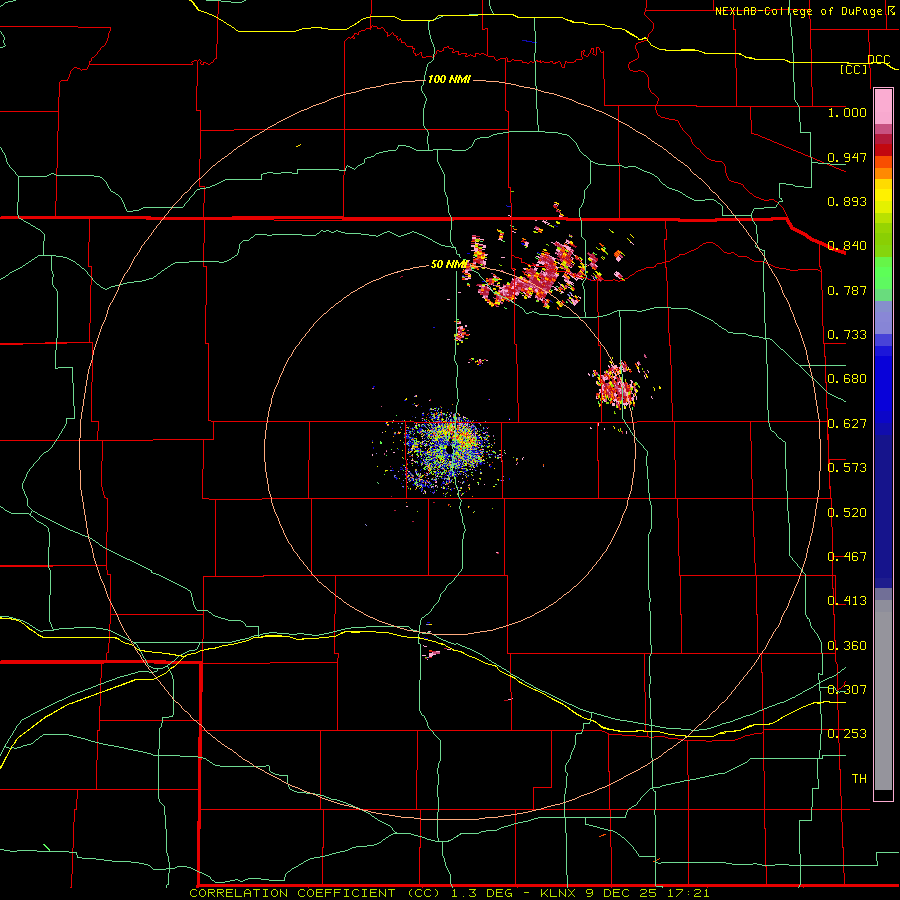Viewport: 900px width, 900px height.
Task: Click the 0.947 color scale label
Action: 847,157
